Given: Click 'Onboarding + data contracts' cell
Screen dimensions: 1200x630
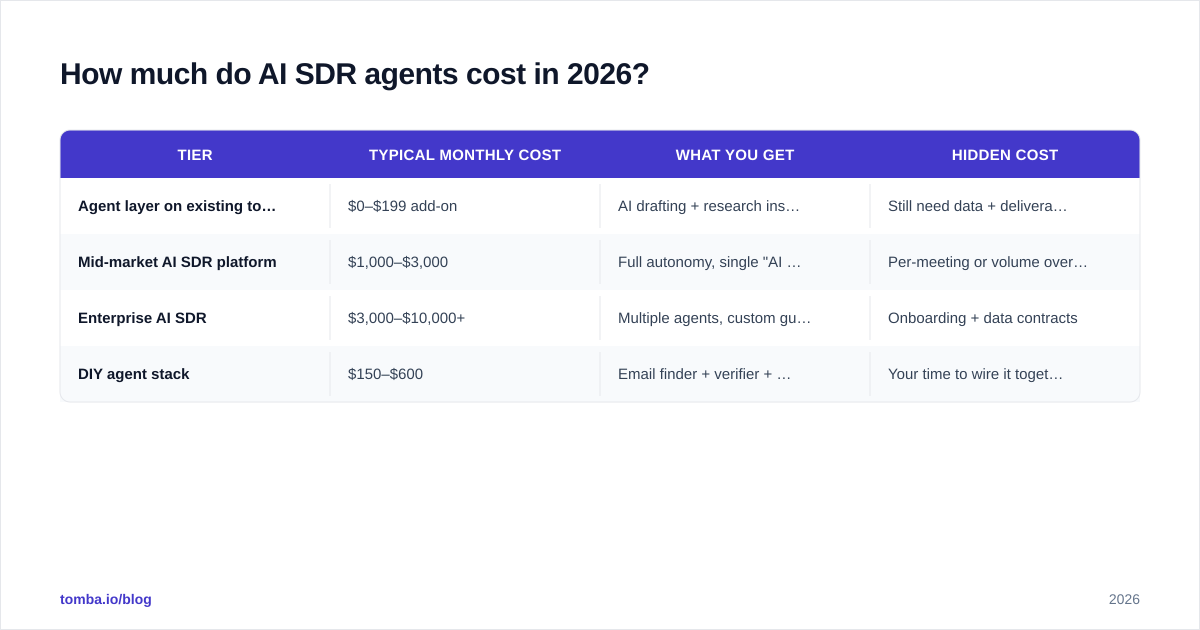Looking at the screenshot, I should pyautogui.click(x=1005, y=318).
